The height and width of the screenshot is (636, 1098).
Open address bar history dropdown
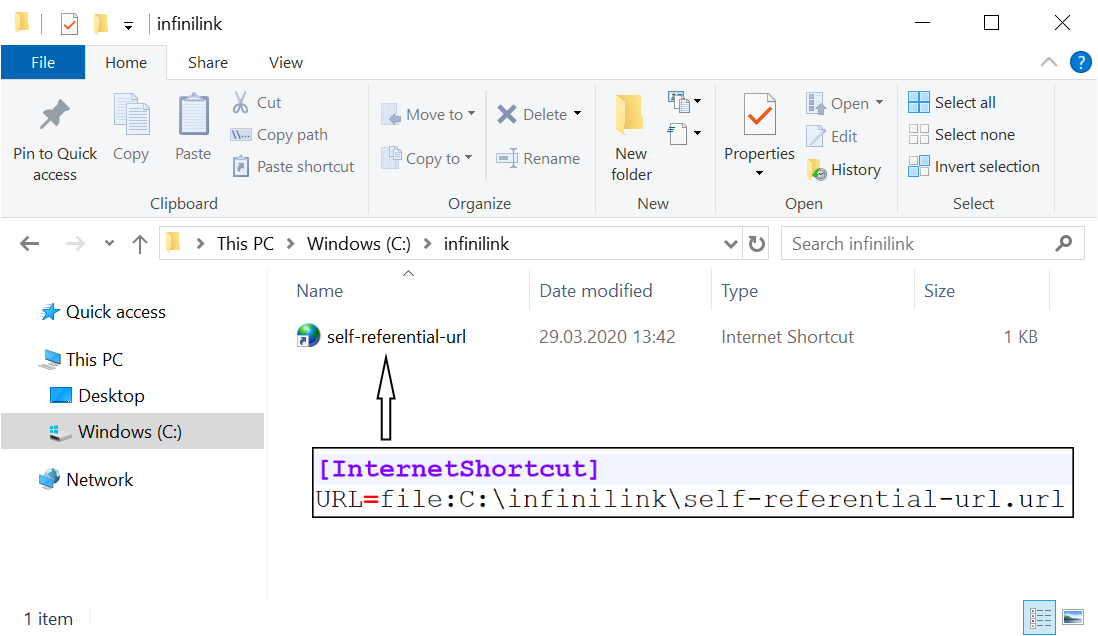click(731, 244)
